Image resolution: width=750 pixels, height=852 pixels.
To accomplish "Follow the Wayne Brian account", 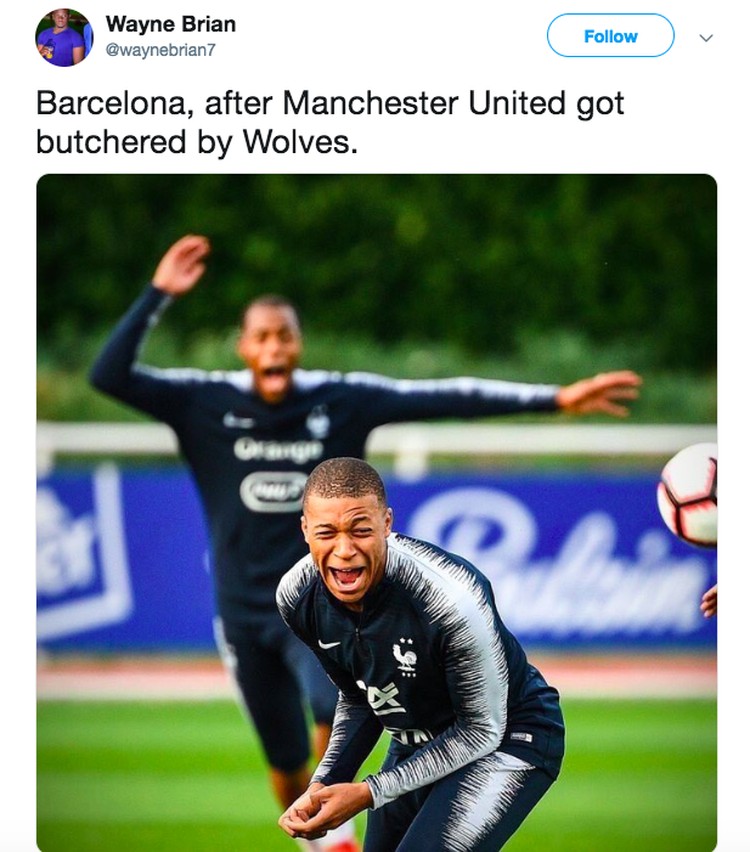I will [x=610, y=36].
